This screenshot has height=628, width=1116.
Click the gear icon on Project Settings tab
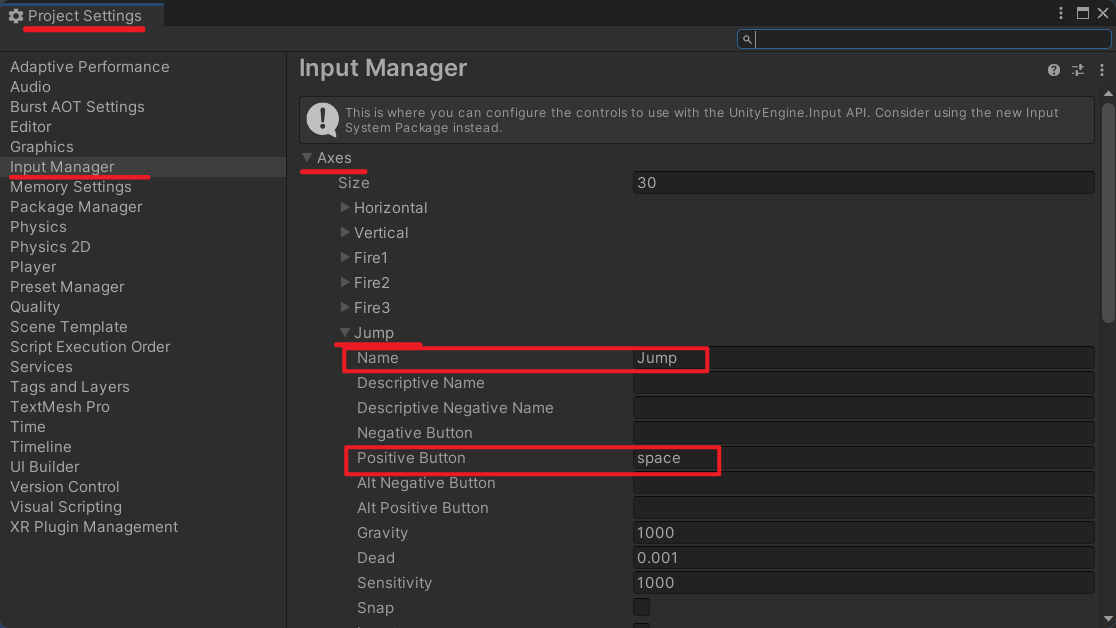[x=16, y=17]
